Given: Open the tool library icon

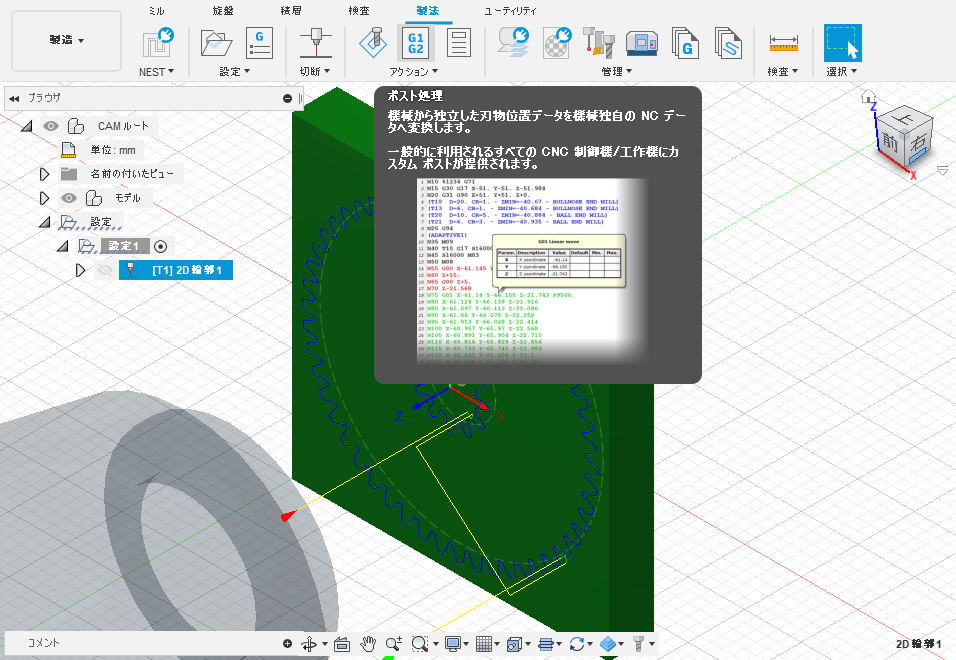Looking at the screenshot, I should point(598,43).
